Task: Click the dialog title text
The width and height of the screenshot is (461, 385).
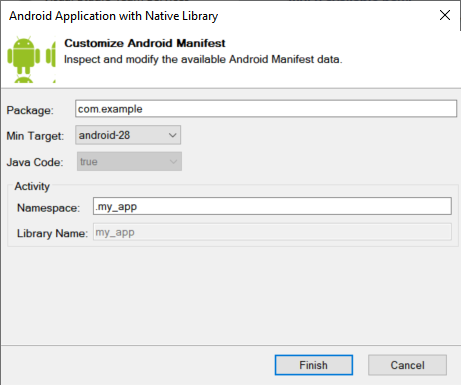Action: point(113,16)
